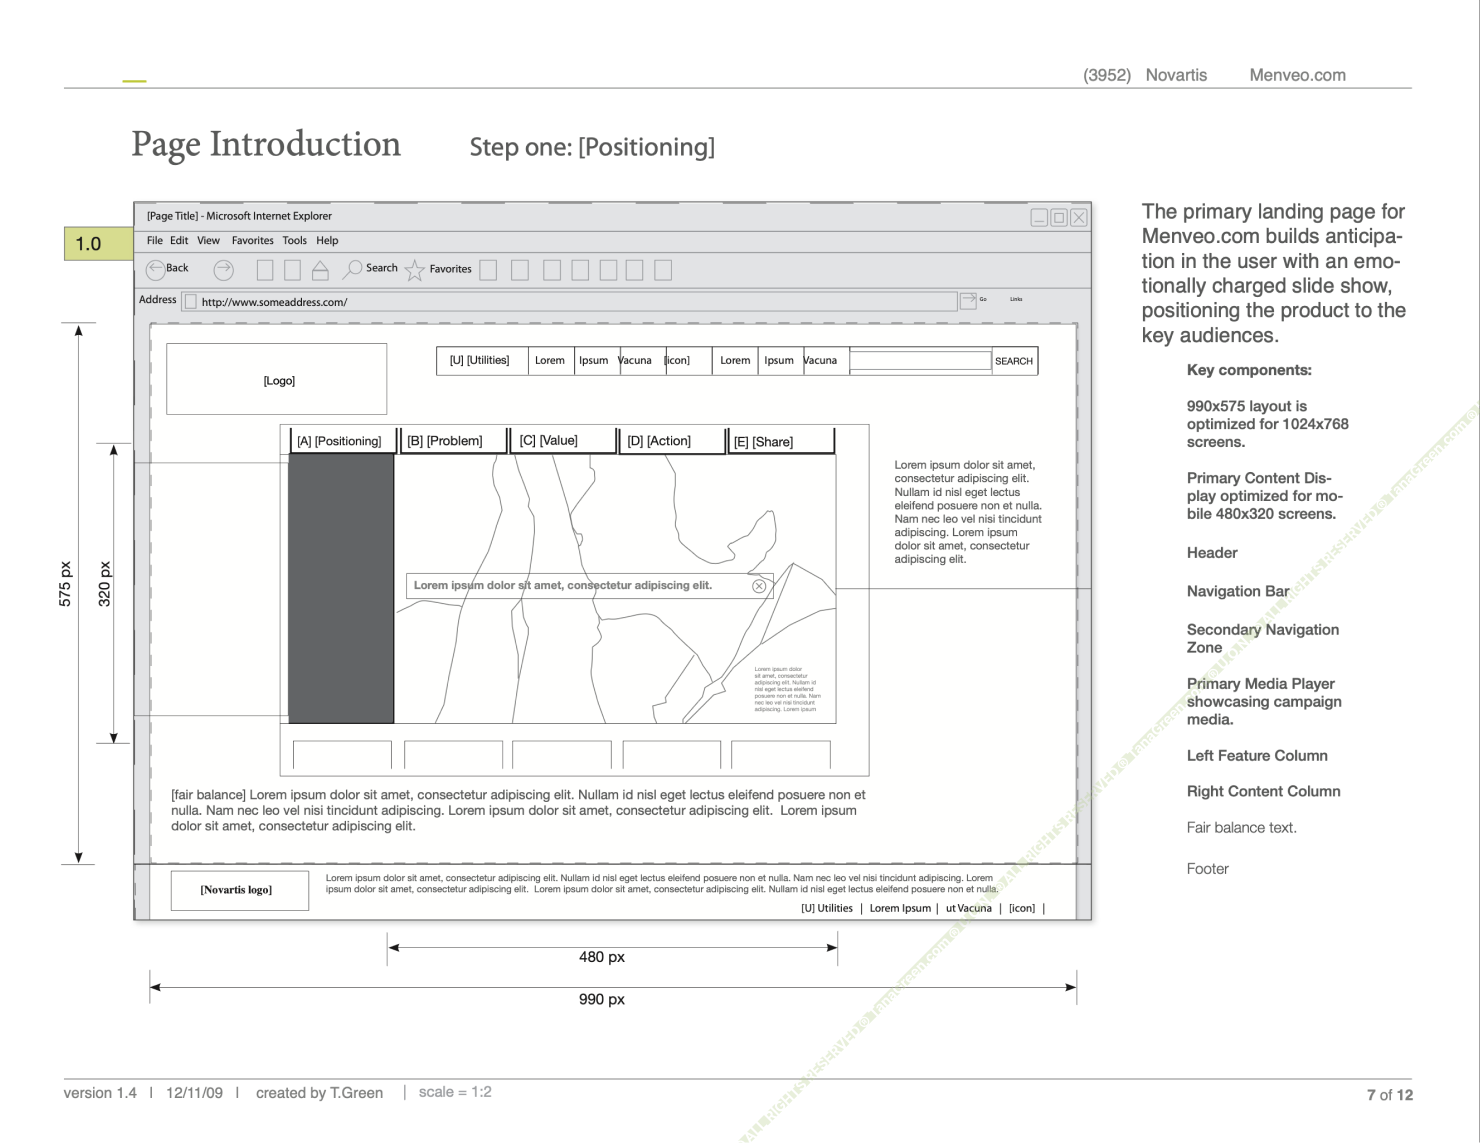Screen dimensions: 1480x1143
Task: Click the browser Back arrow icon
Action: coord(155,269)
